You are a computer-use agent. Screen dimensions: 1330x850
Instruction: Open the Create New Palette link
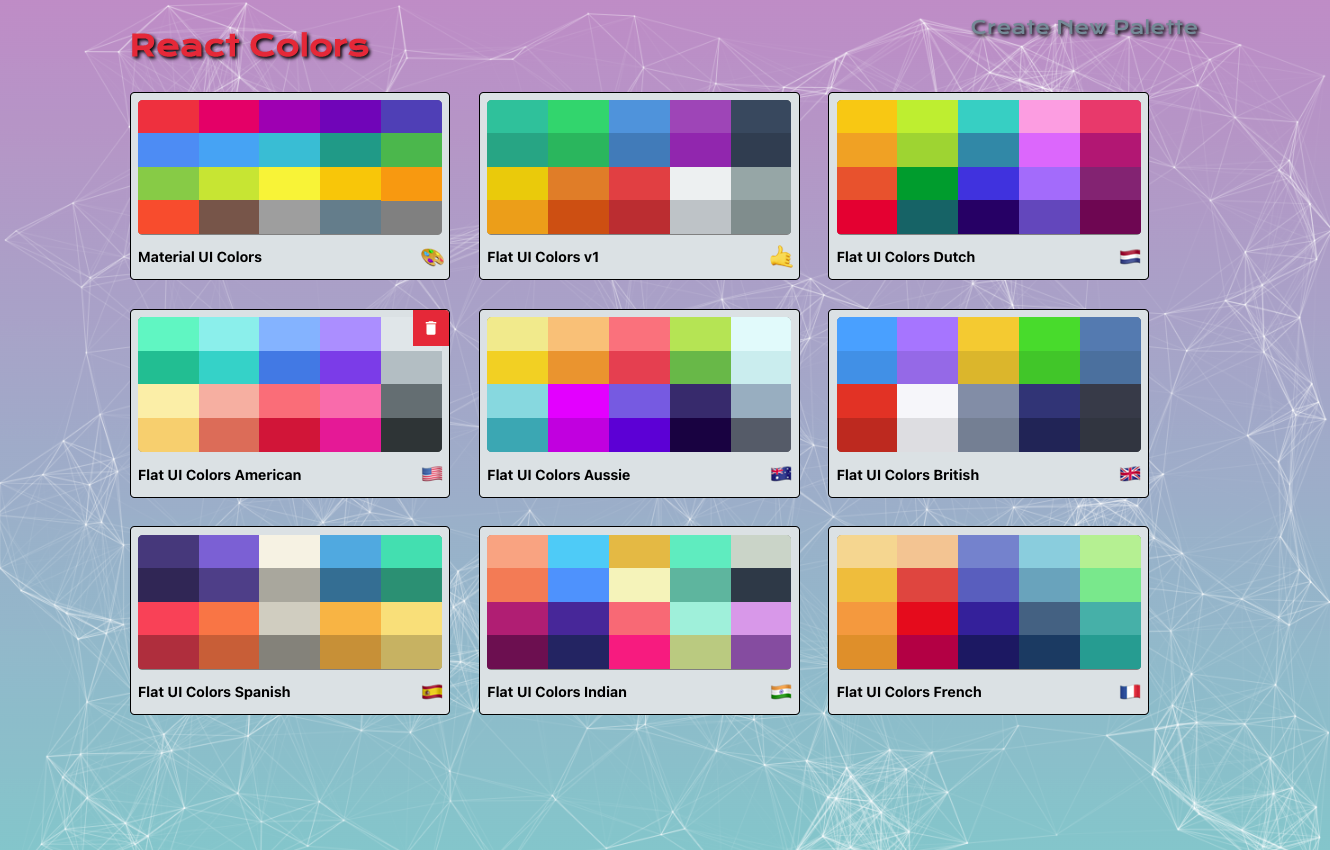click(x=1085, y=28)
